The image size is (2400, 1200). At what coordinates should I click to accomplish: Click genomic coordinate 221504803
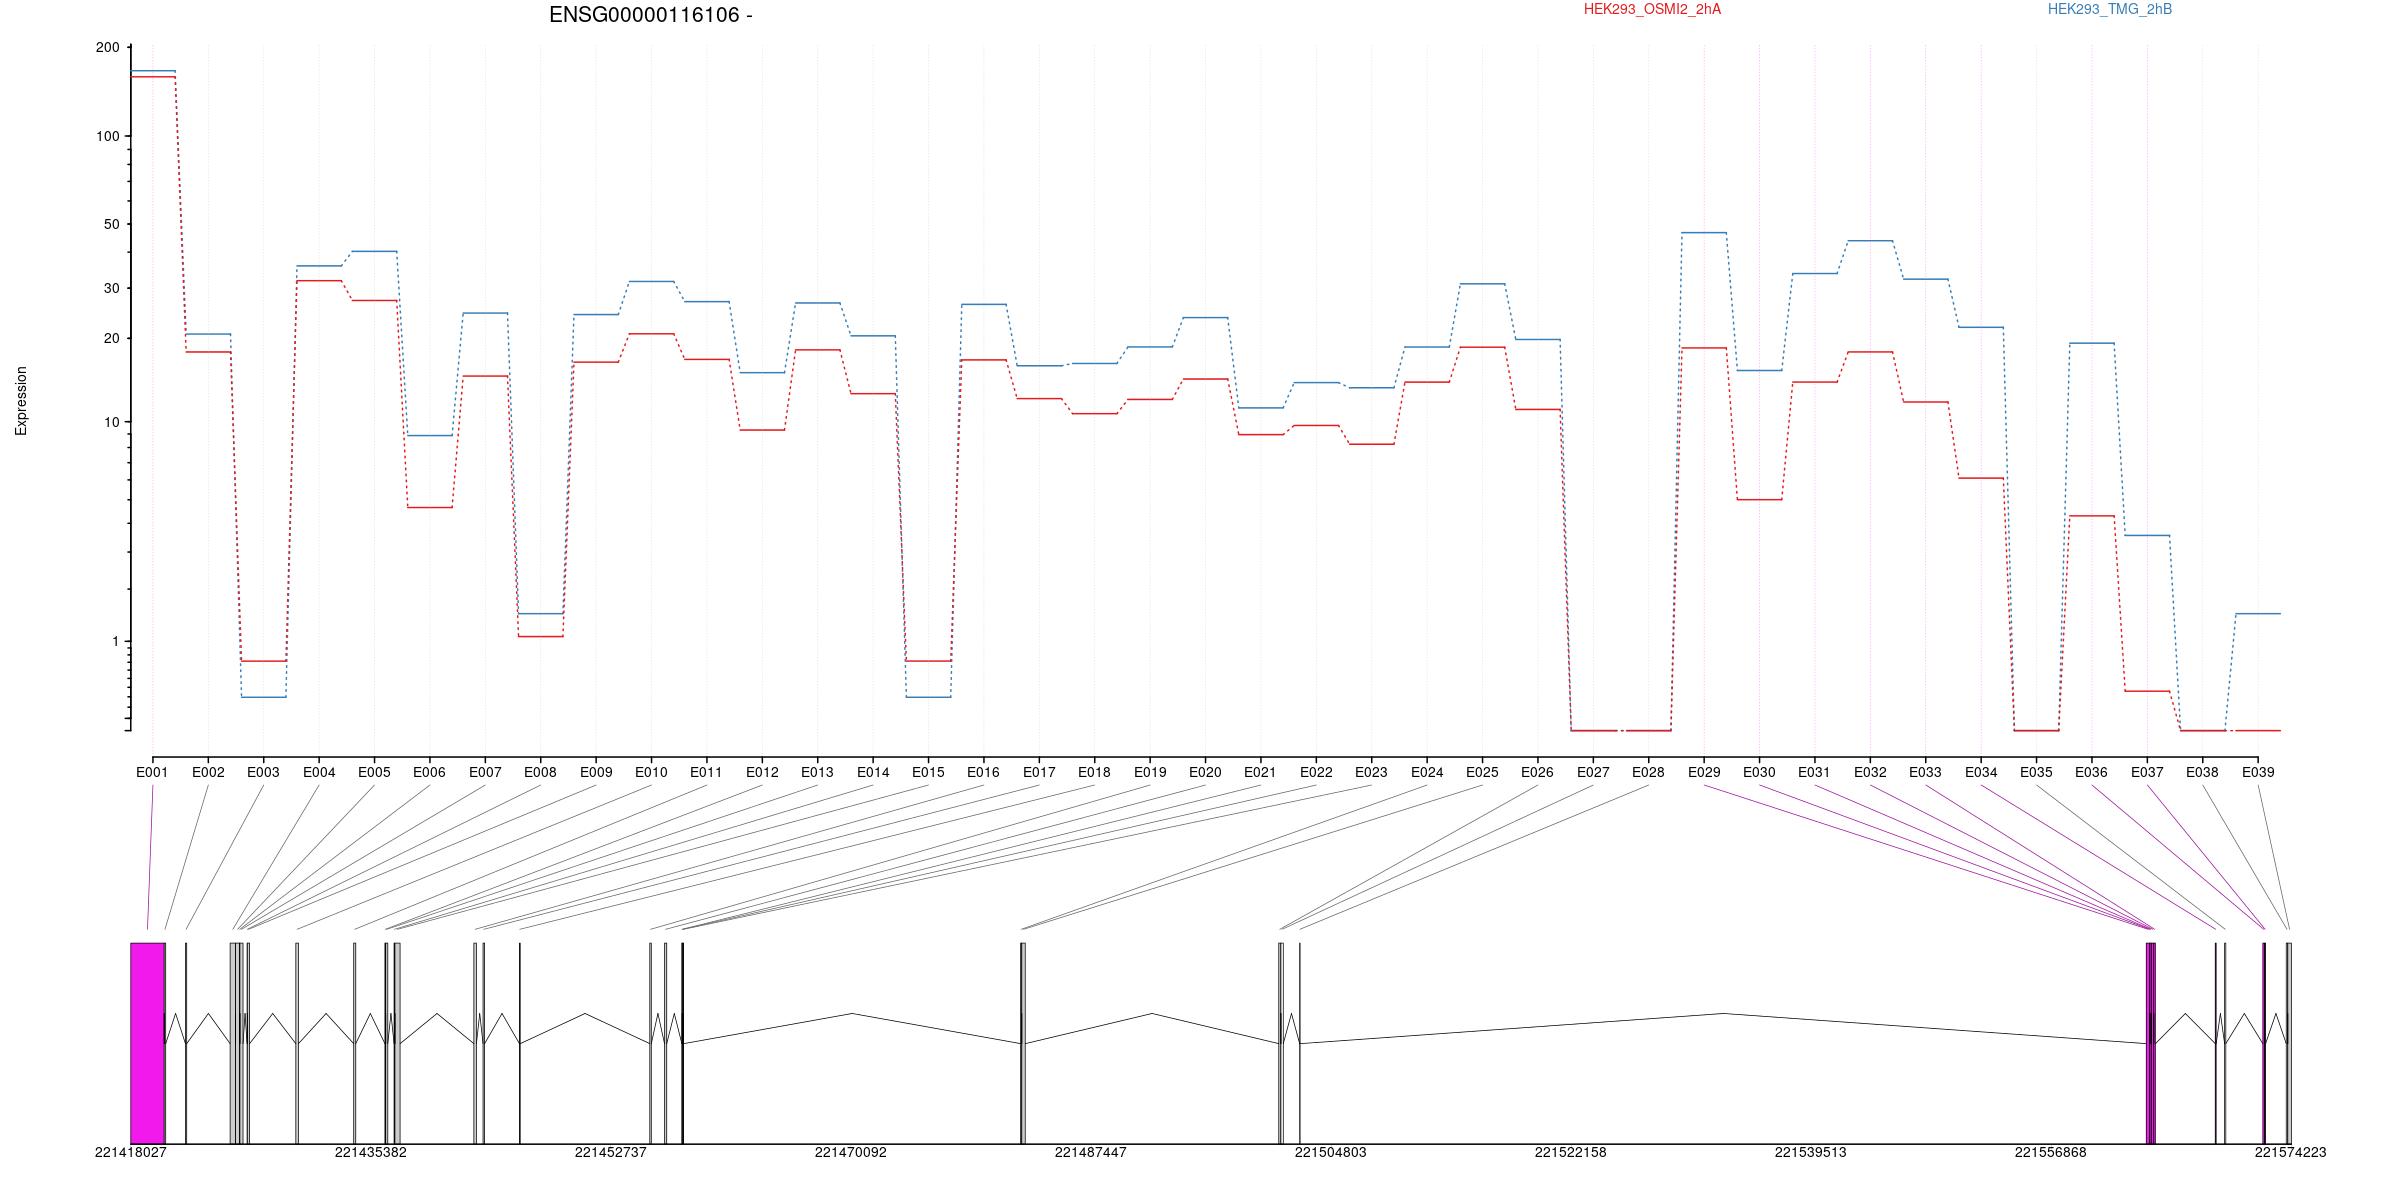(1331, 1152)
